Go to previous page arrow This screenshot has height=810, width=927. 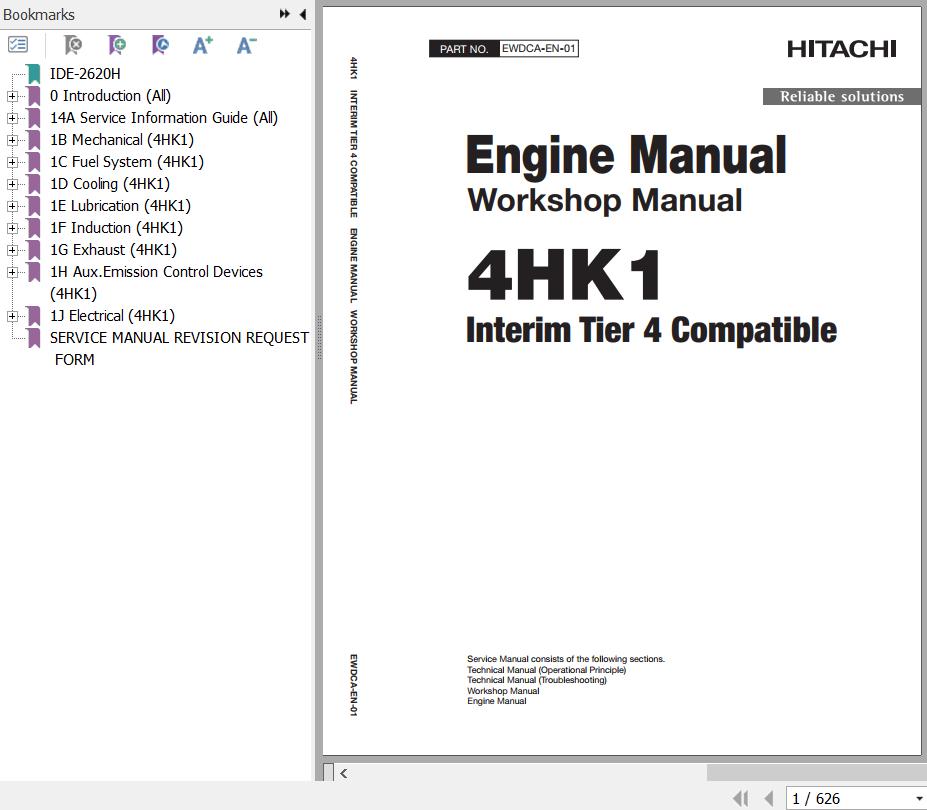pyautogui.click(x=769, y=798)
